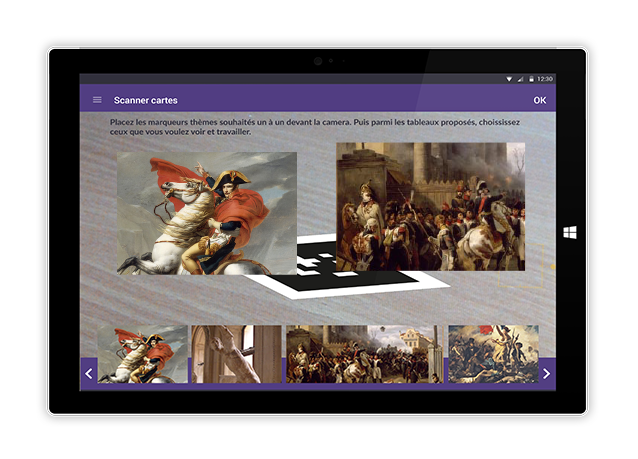
Task: Select the city battle scene thumbnail
Action: pos(362,354)
